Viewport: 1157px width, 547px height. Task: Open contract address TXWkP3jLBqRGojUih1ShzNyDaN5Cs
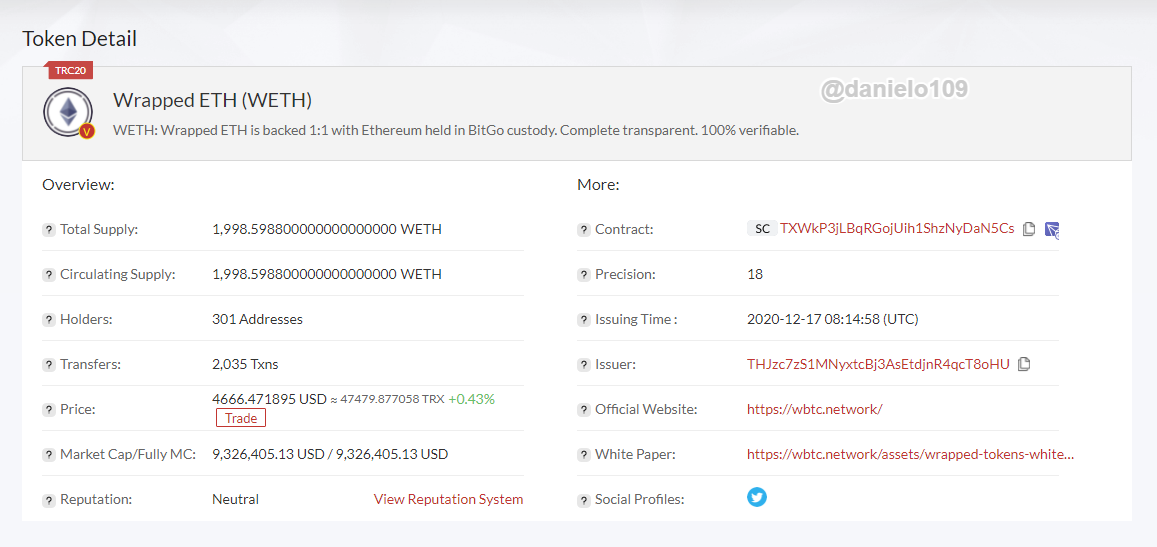point(897,229)
